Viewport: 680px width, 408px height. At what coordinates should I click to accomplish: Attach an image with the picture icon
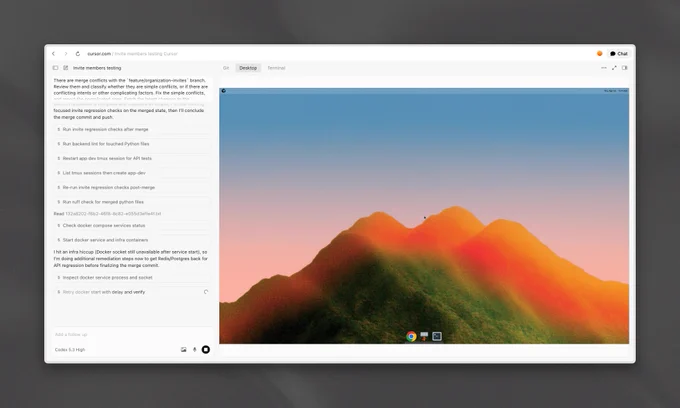[183, 349]
